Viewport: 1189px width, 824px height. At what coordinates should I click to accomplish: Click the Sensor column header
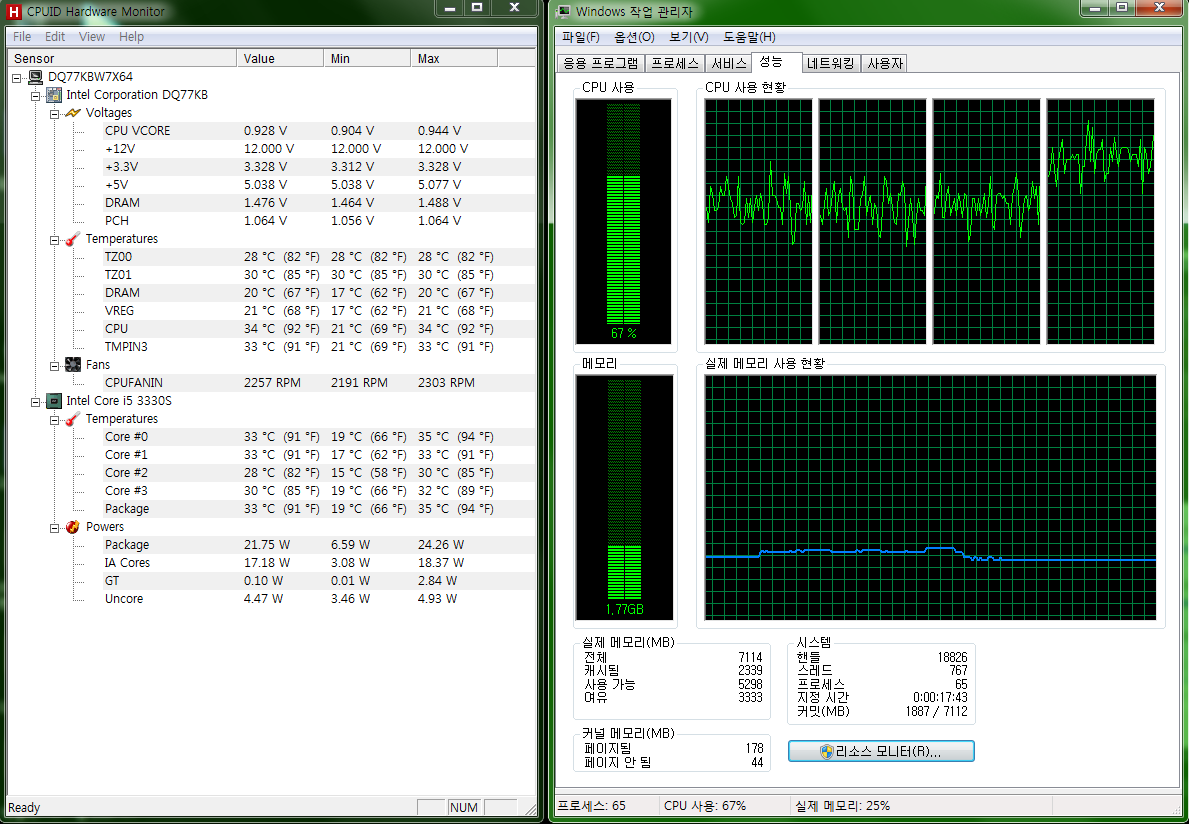122,58
